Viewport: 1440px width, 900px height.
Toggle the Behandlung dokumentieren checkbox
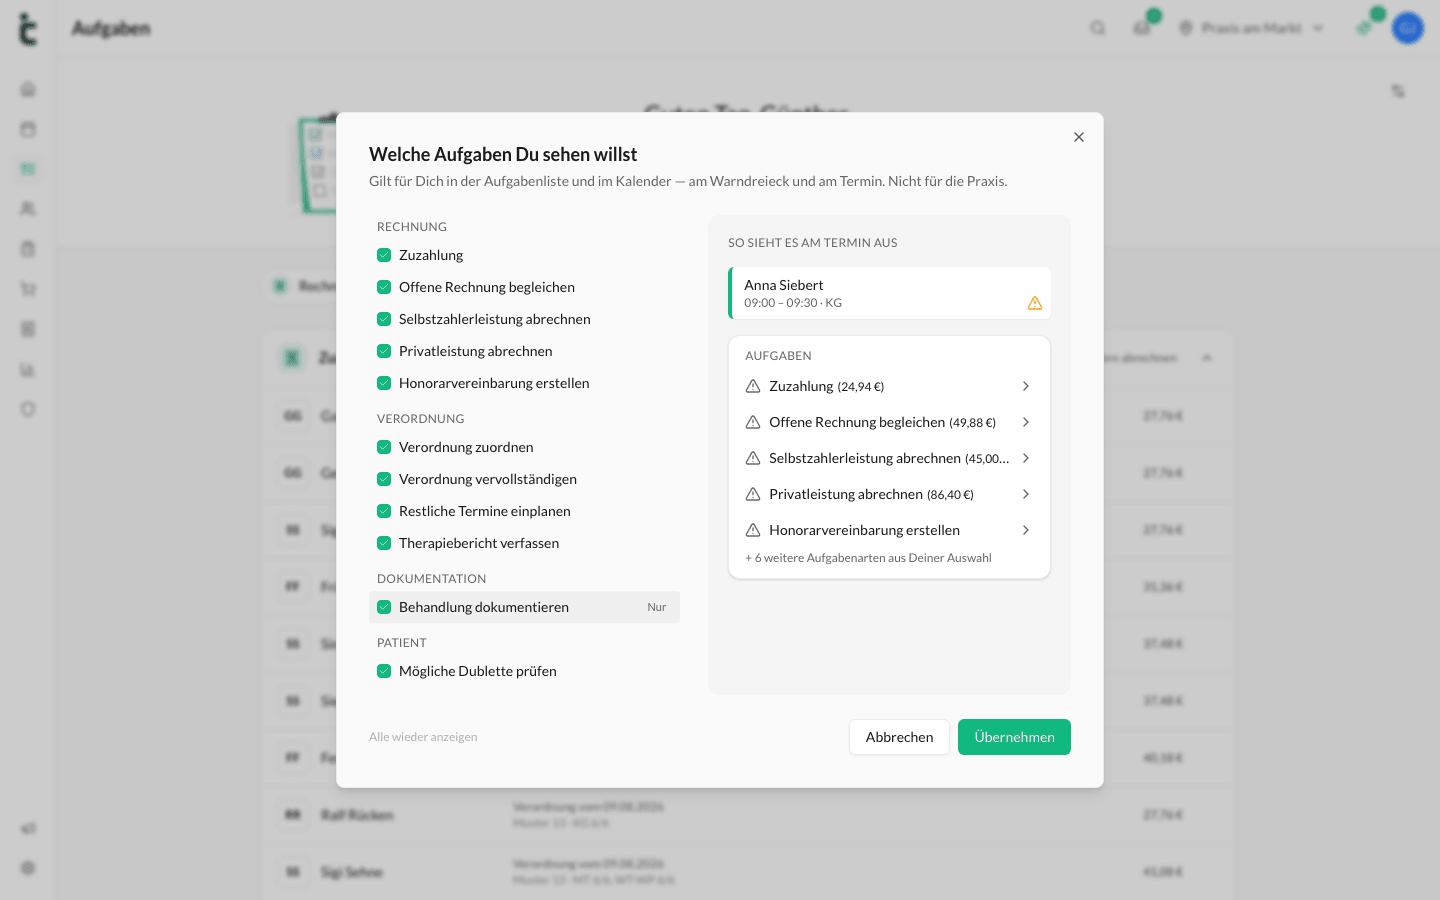[x=384, y=607]
